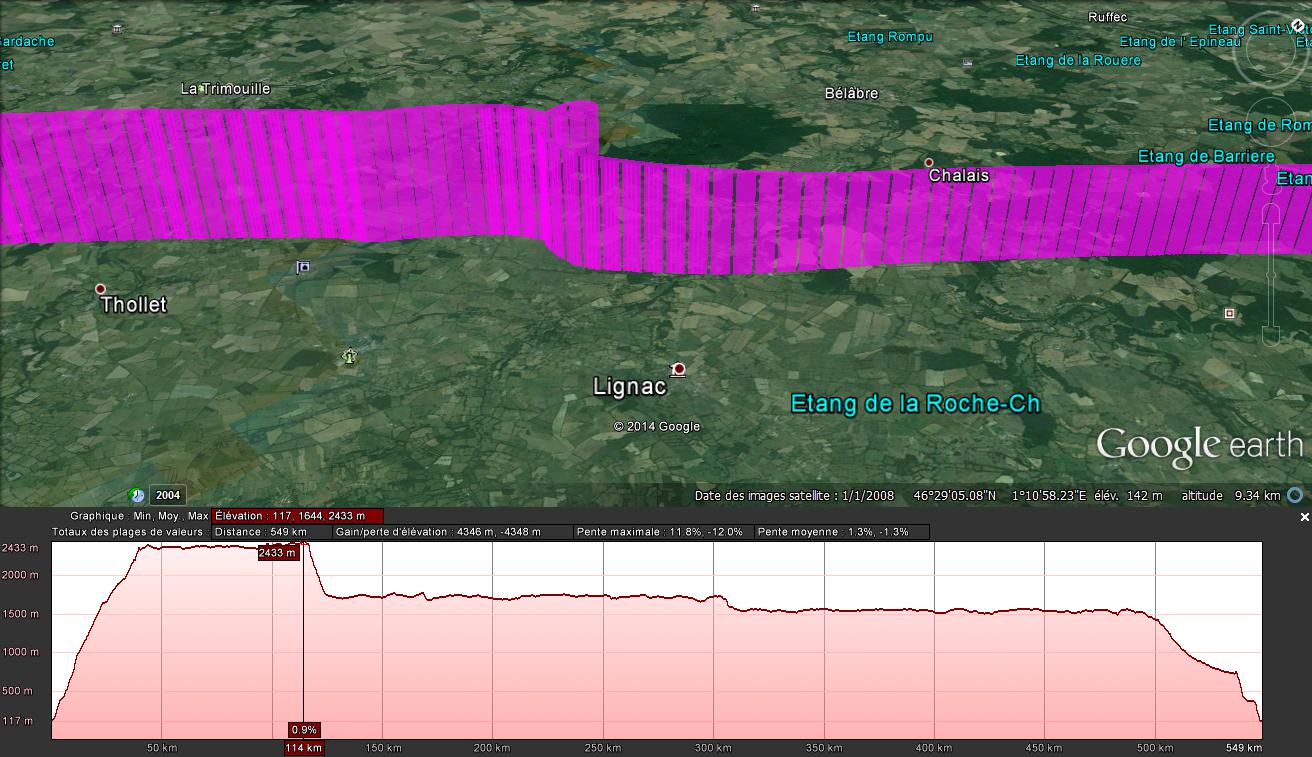Open the 2004 historical imagery date

point(167,495)
